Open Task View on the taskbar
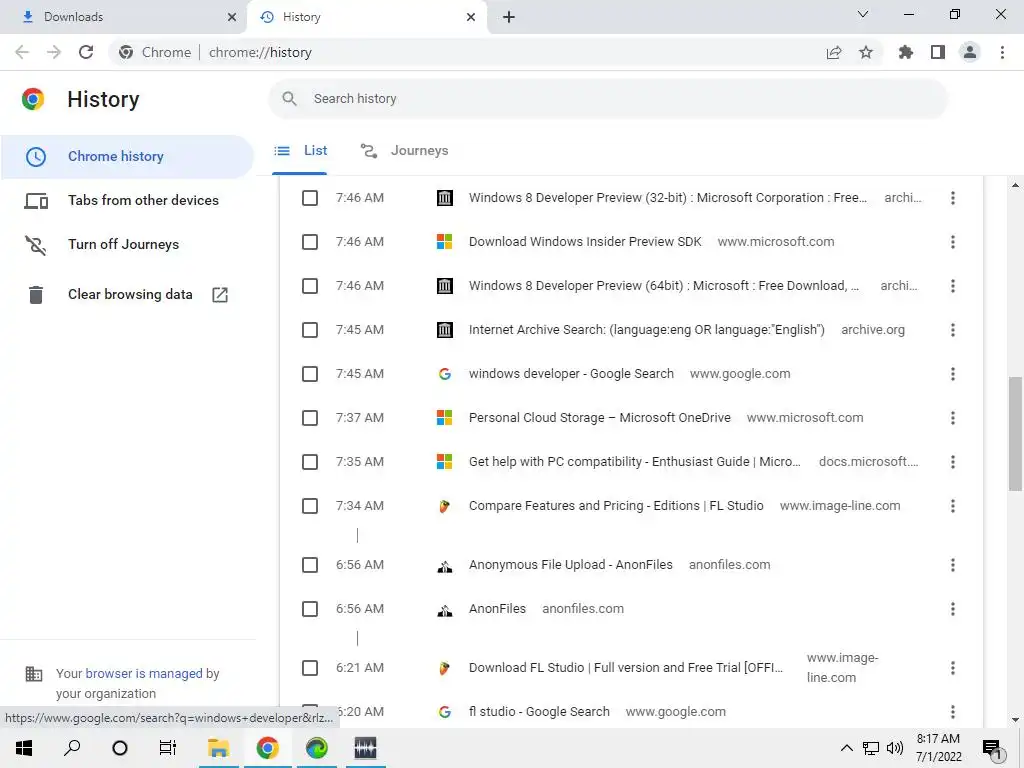The height and width of the screenshot is (768, 1024). (x=168, y=748)
